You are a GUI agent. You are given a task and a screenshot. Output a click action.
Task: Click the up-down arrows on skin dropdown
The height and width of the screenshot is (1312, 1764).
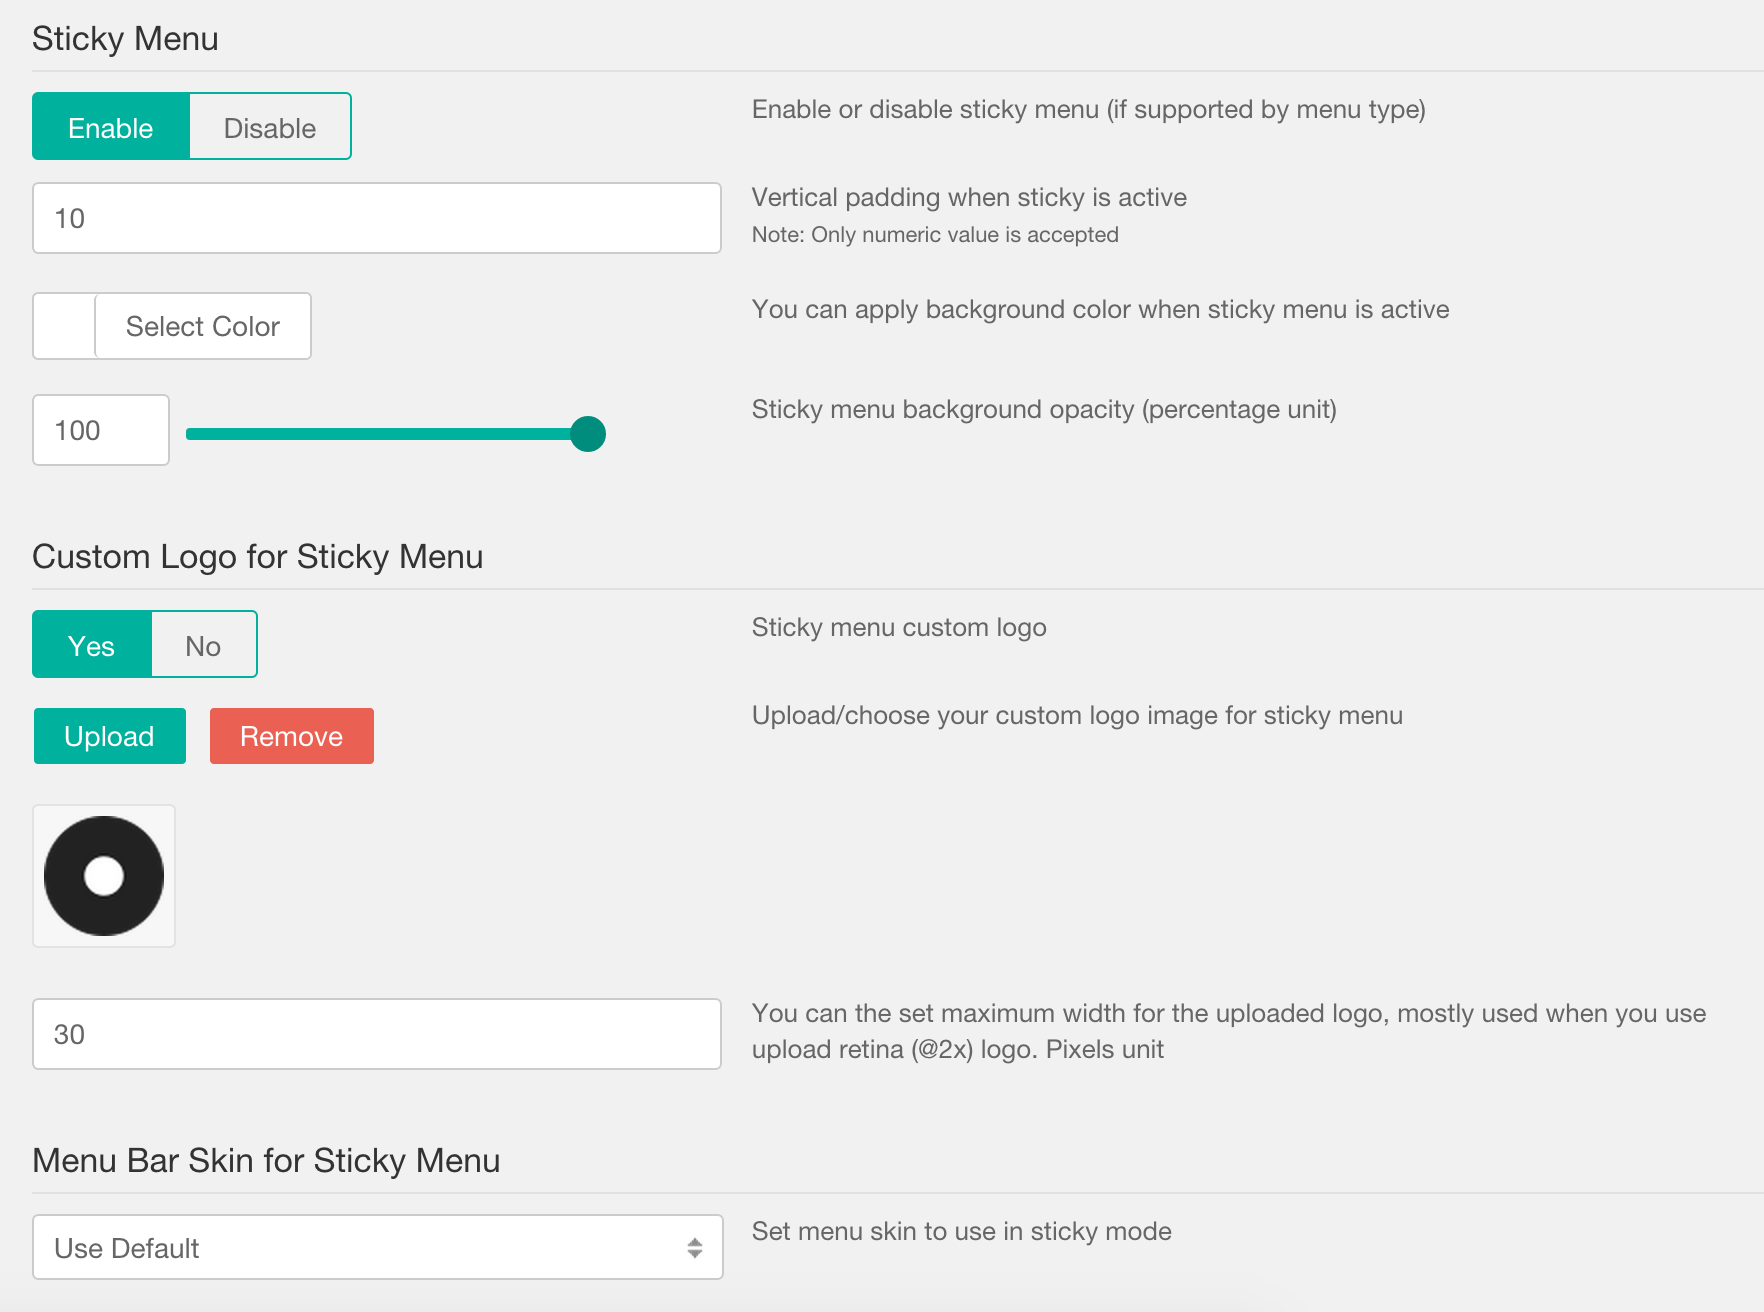click(695, 1247)
